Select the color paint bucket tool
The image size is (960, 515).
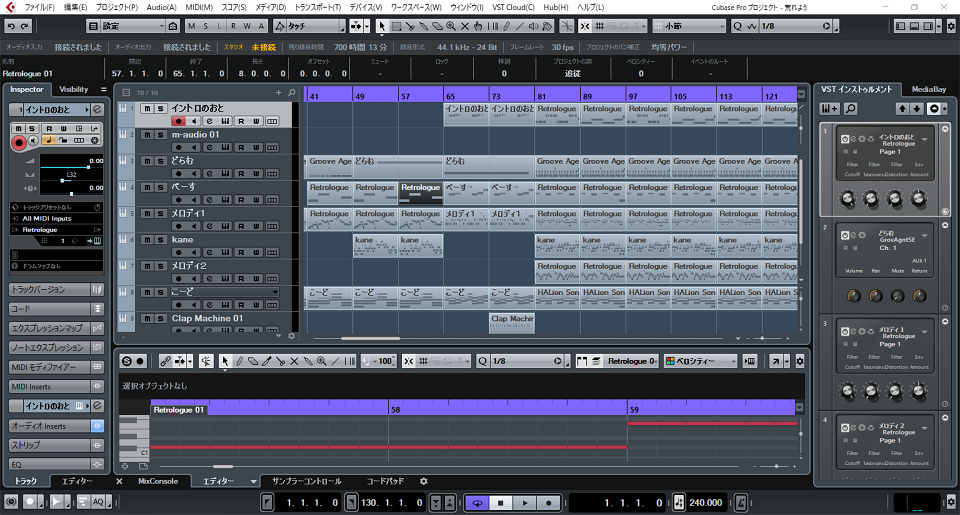[547, 26]
